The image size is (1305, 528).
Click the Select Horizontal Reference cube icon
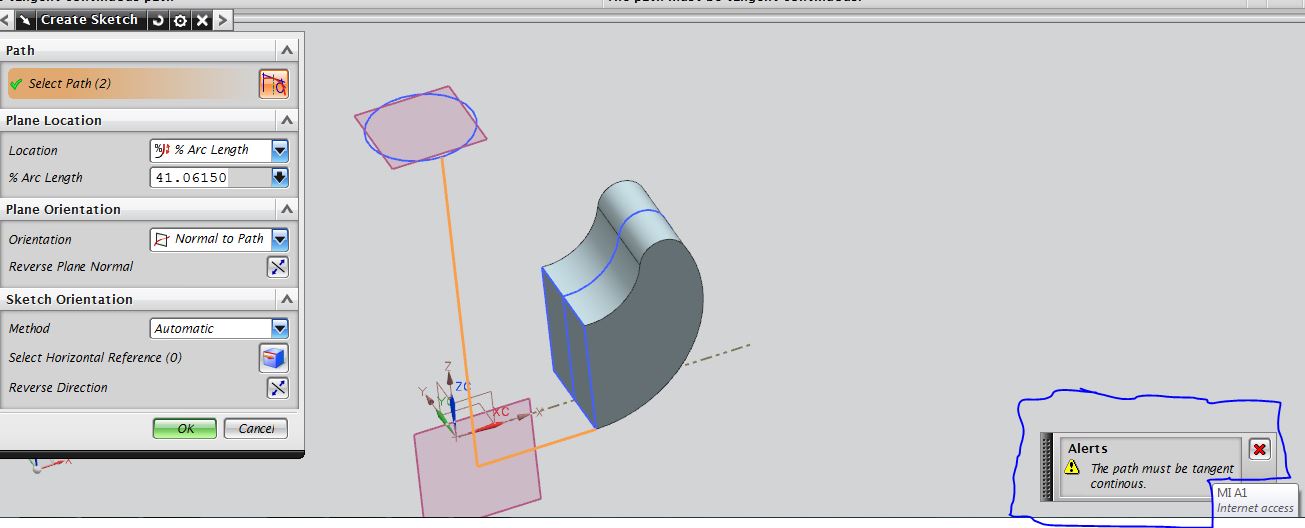click(x=274, y=358)
